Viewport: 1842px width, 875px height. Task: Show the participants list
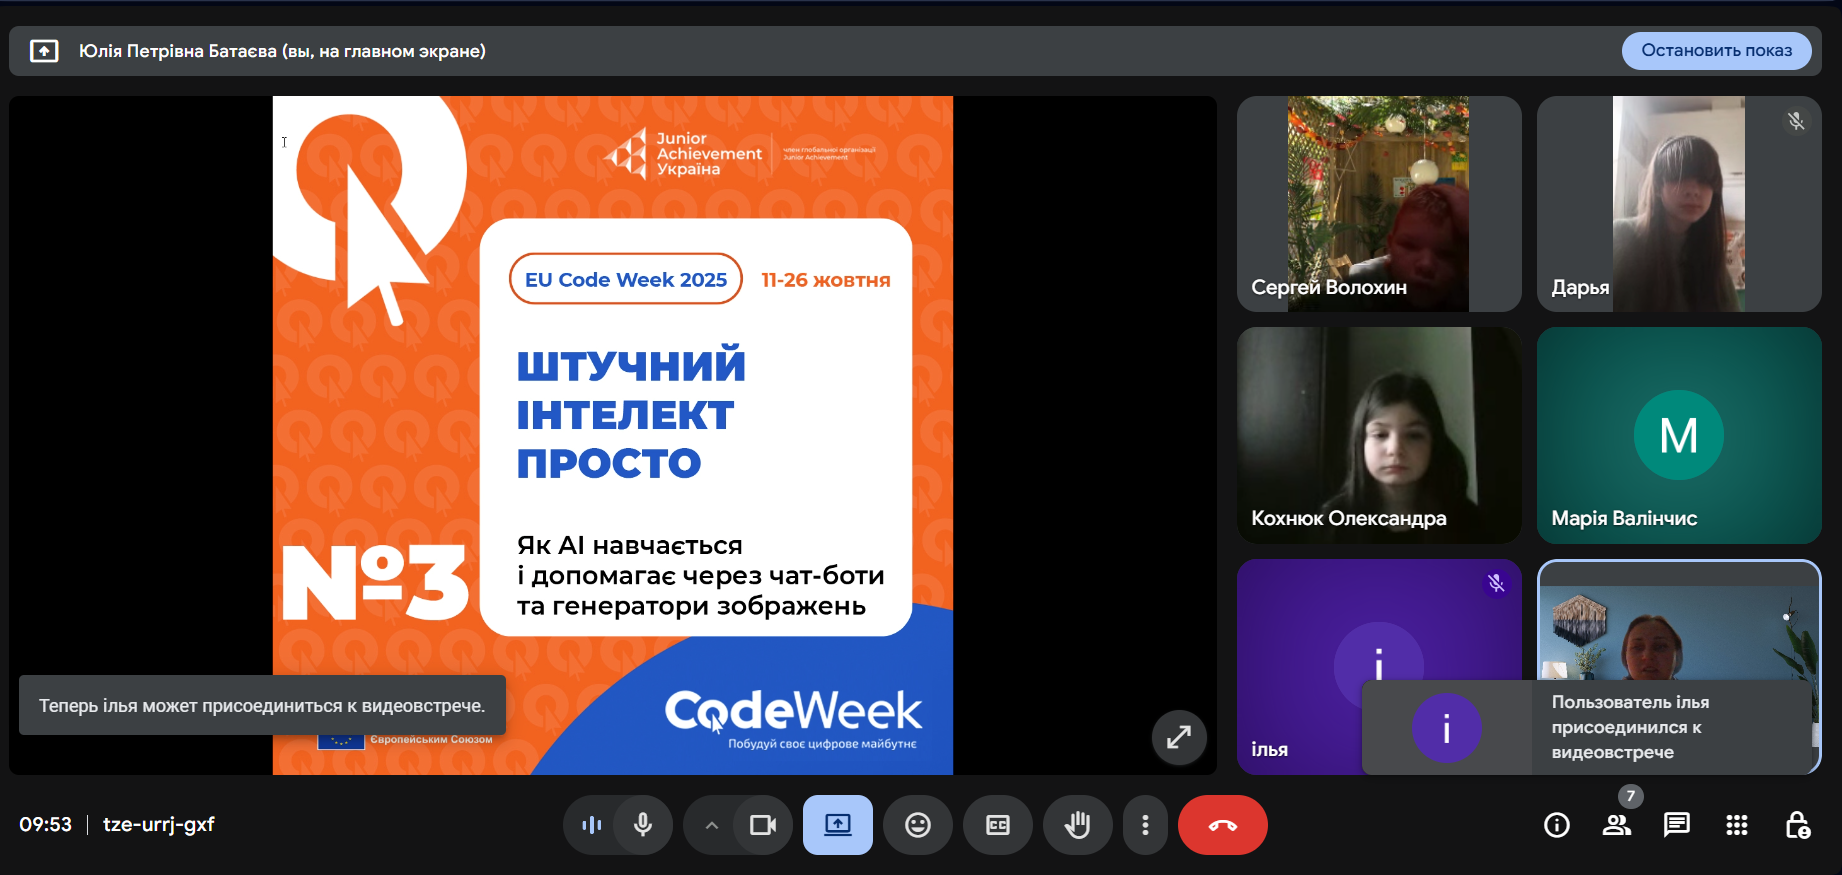[1616, 825]
